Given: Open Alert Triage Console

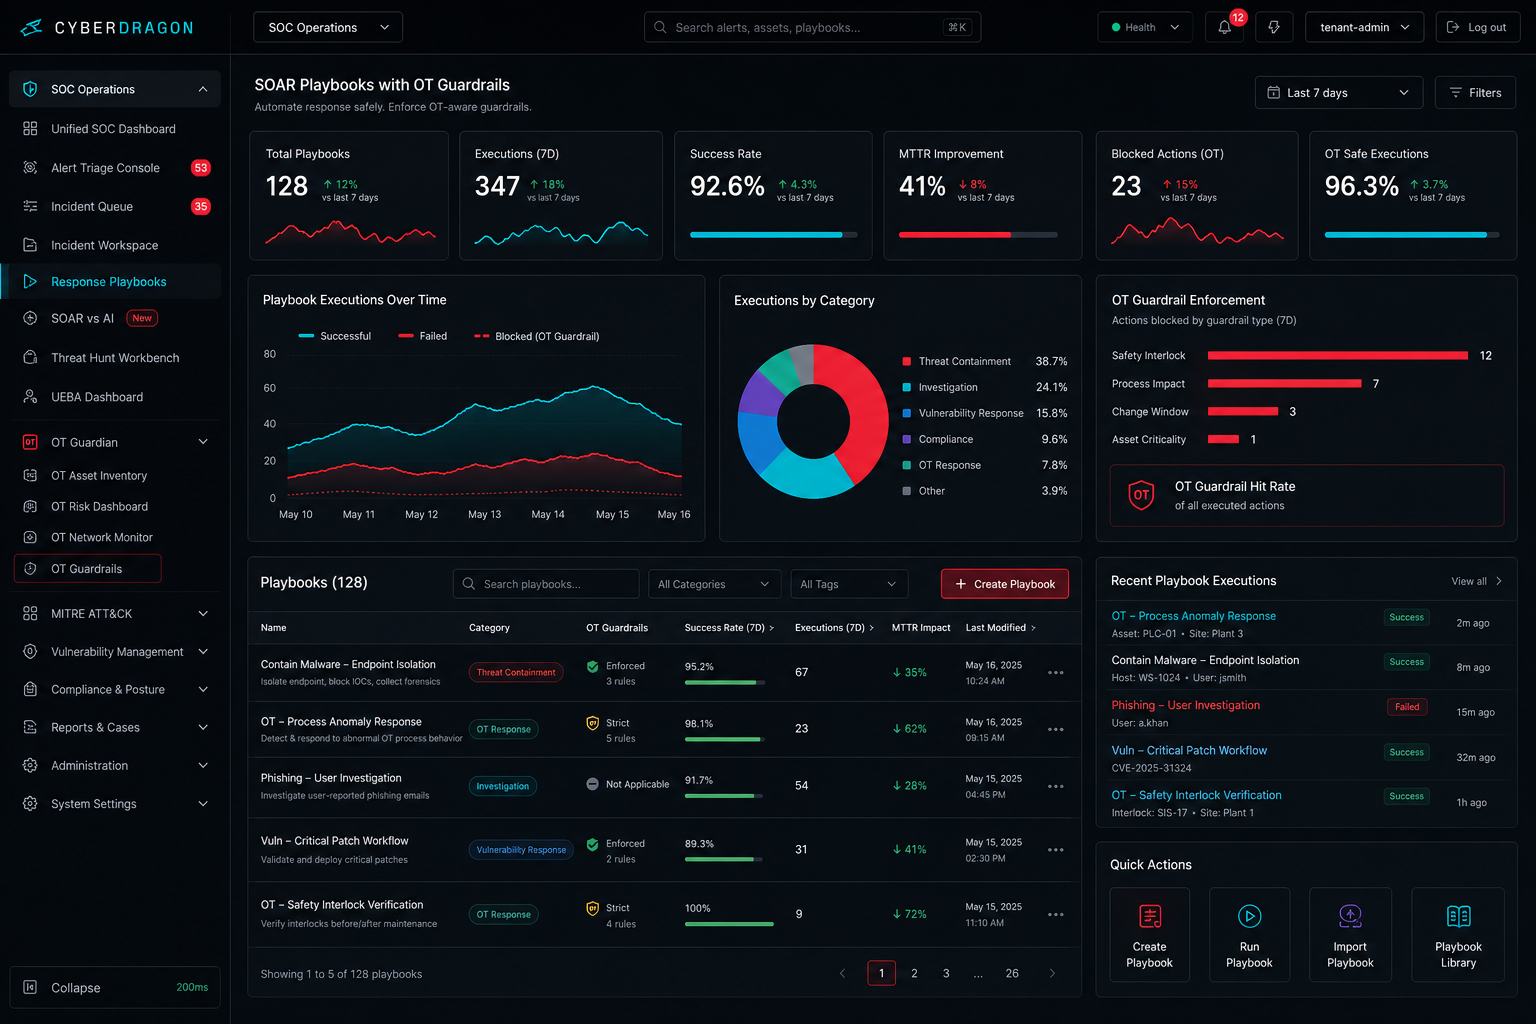Looking at the screenshot, I should point(115,168).
